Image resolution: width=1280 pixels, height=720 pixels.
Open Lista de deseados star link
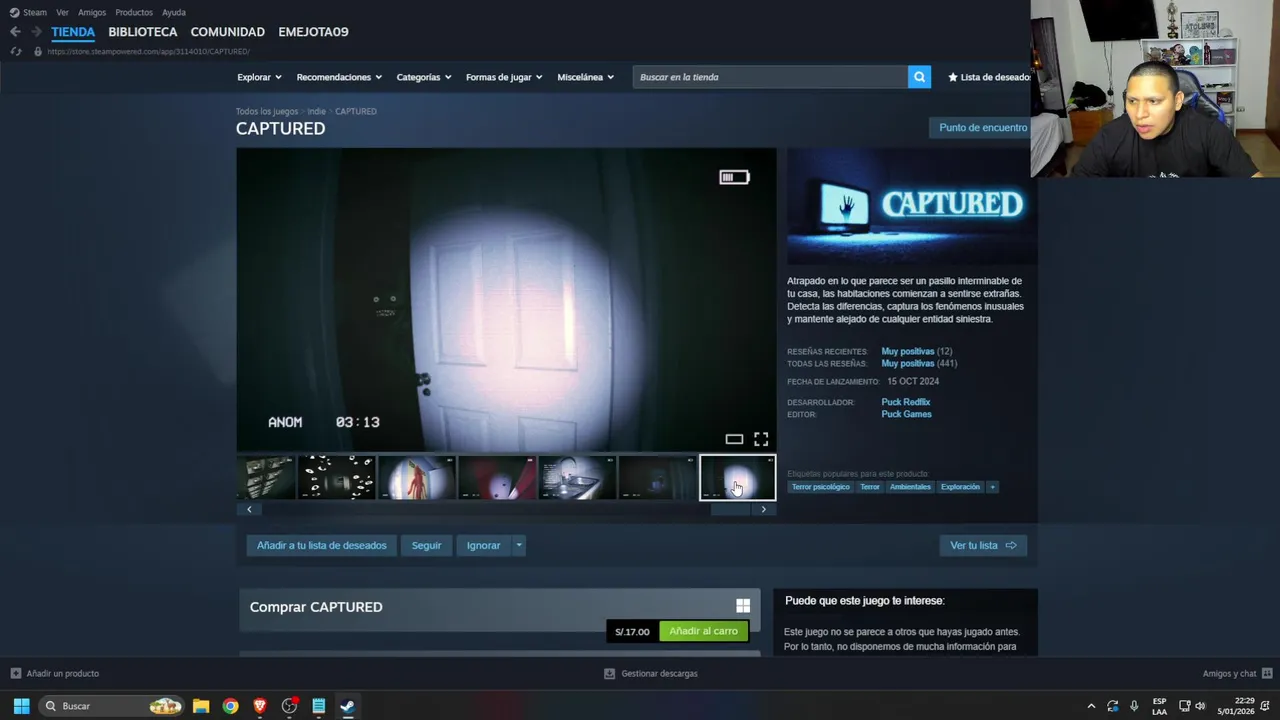click(x=988, y=77)
